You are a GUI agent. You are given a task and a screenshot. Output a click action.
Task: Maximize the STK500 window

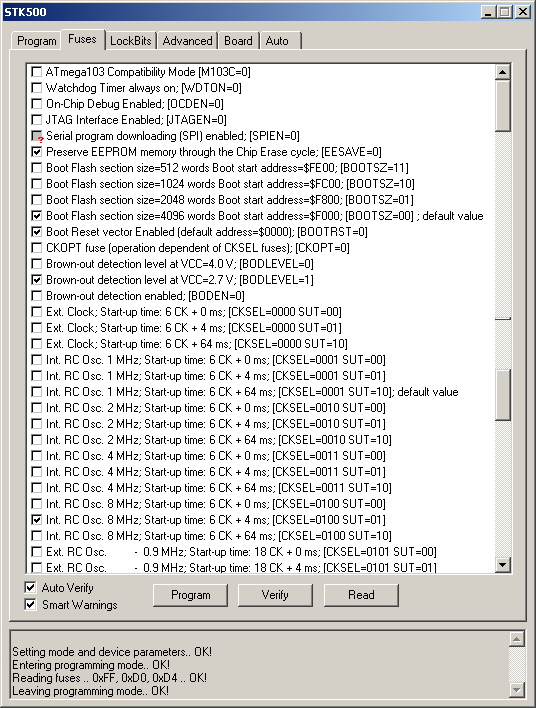(x=504, y=12)
